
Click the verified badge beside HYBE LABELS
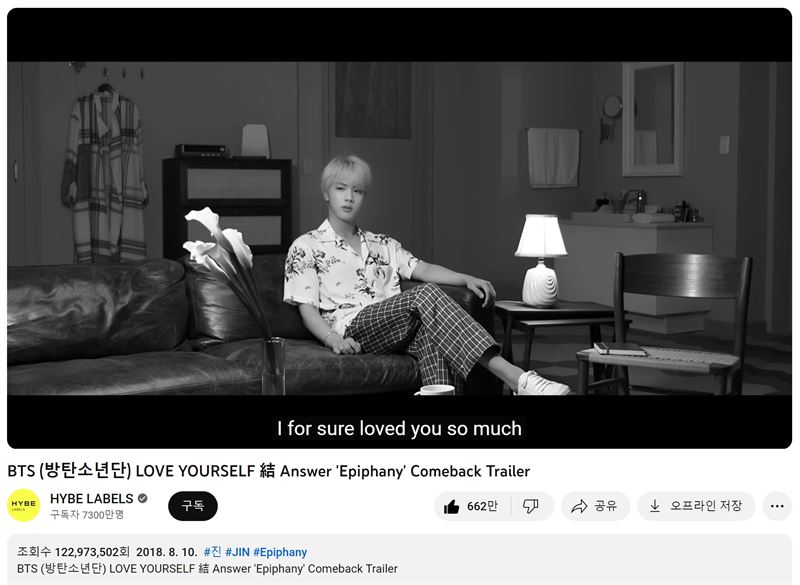(x=143, y=498)
